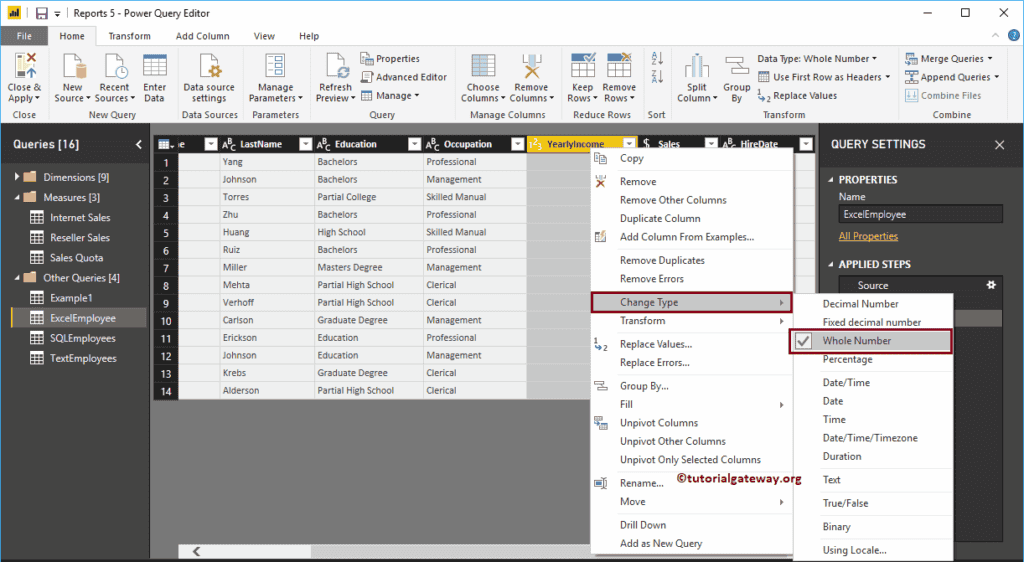
Task: Open the YearlyIncome column filter dropdown
Action: (629, 144)
